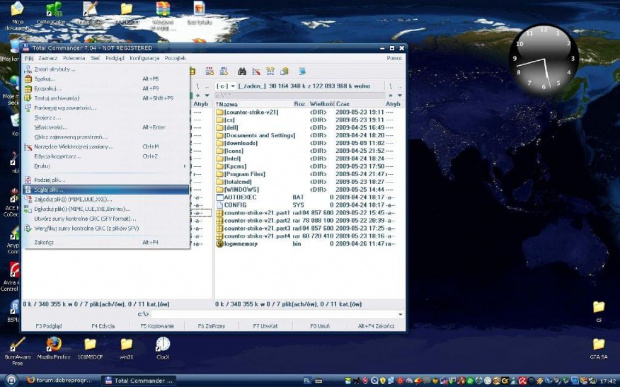Click the binoculars search files toolbar icon
Viewport: 620px width, 387px height.
[x=242, y=72]
